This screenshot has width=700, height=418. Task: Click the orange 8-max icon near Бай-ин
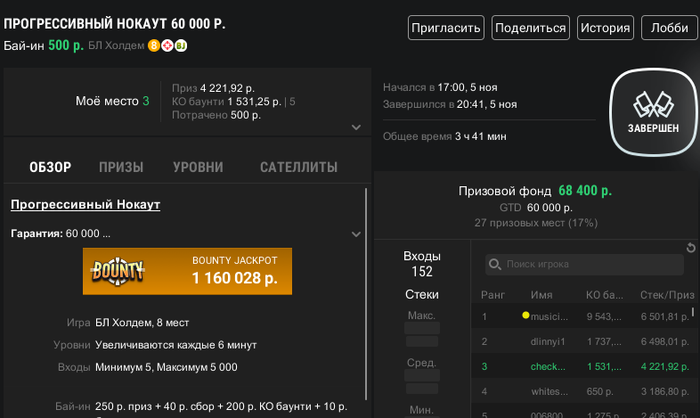click(154, 46)
